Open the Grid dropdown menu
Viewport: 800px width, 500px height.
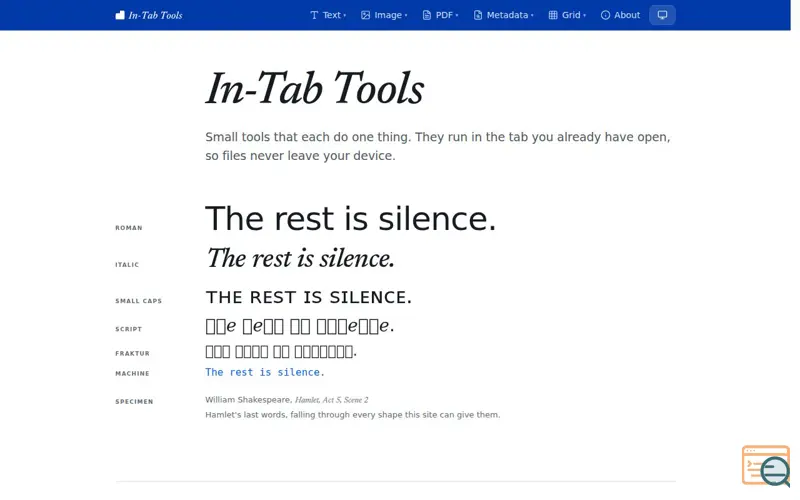[x=567, y=15]
